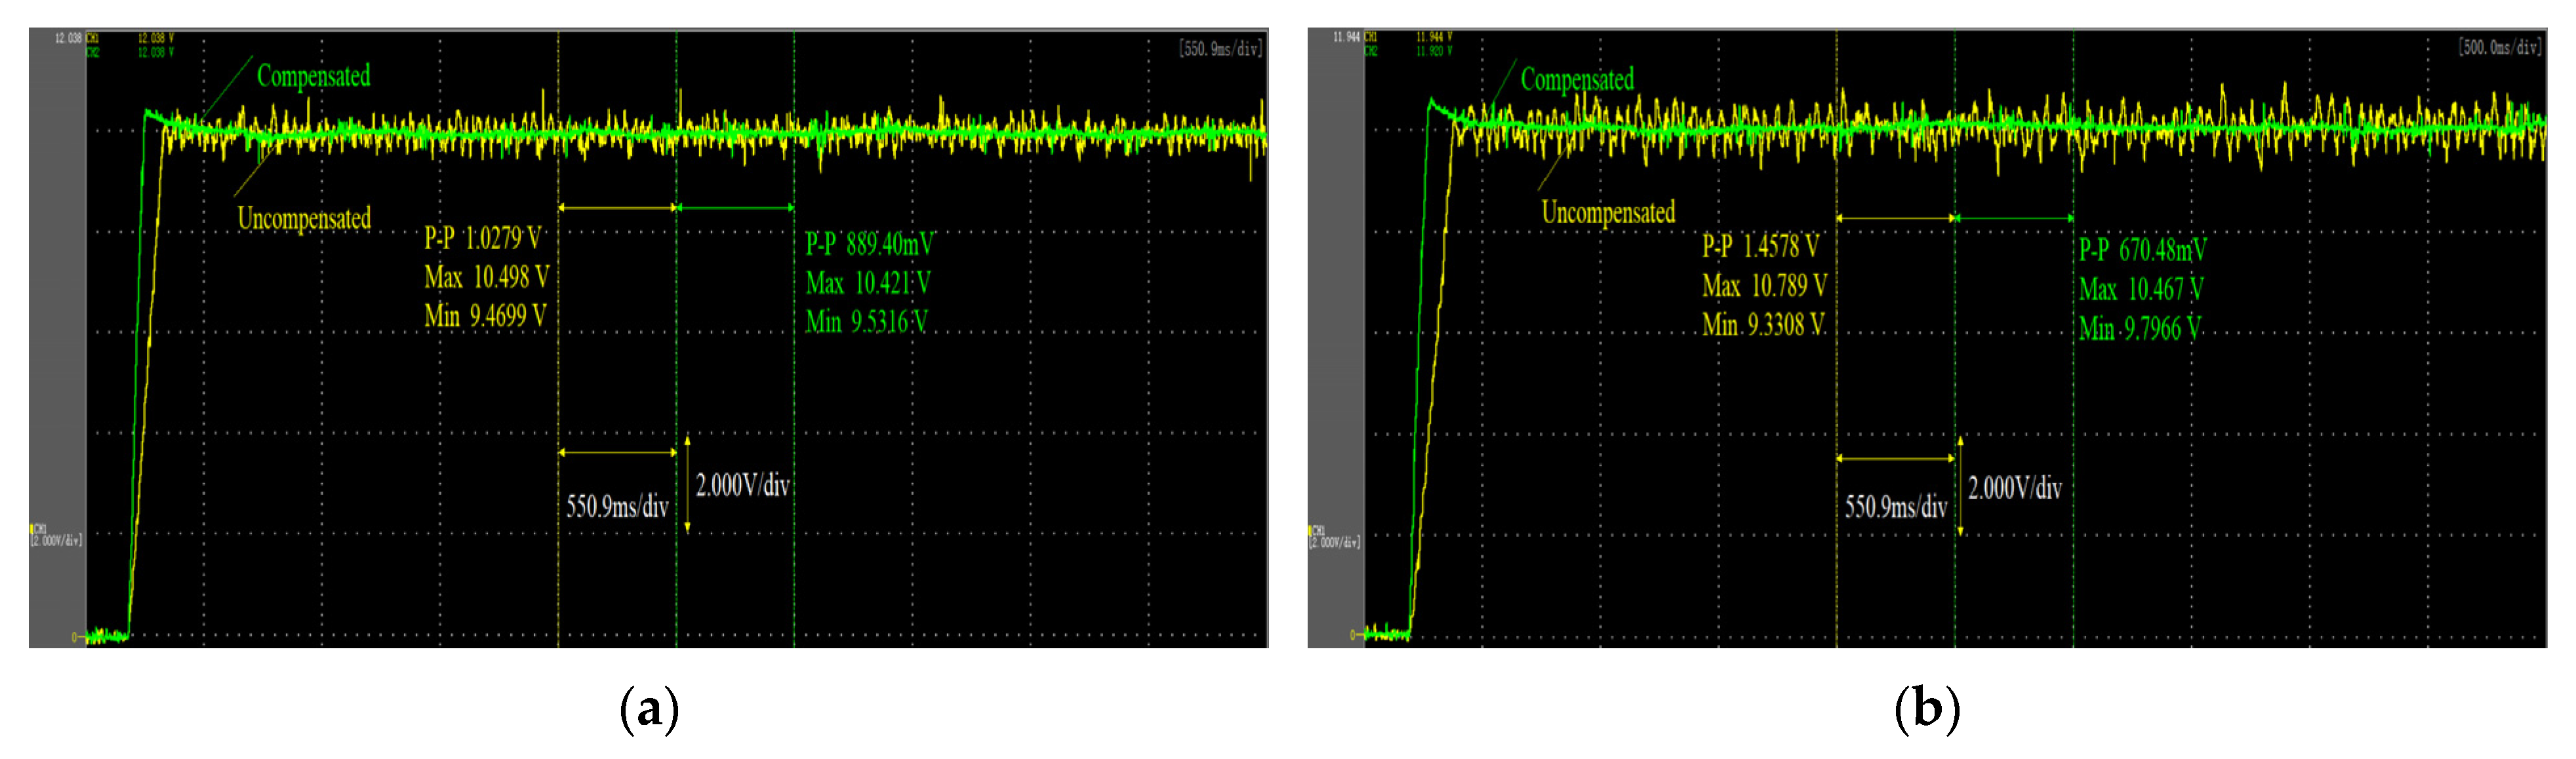The image size is (2576, 759).
Task: Click the 2.000V/div annotation in plot (a)
Action: point(742,486)
